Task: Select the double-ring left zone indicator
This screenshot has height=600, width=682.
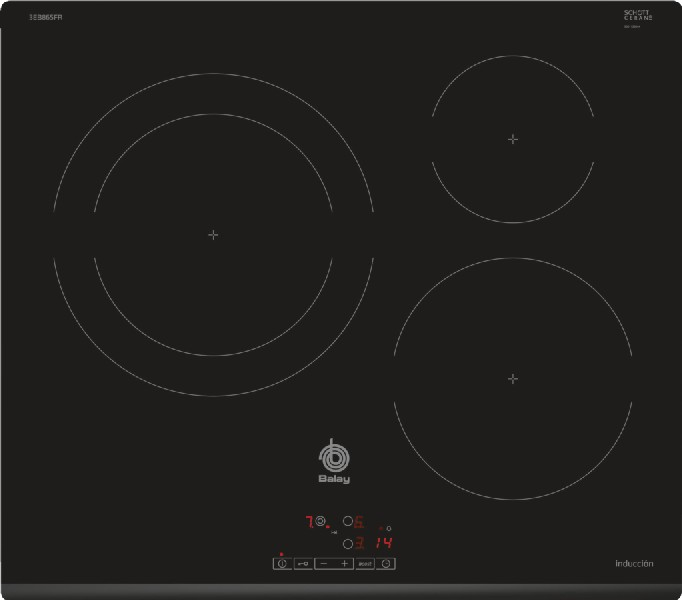Action: pos(320,521)
